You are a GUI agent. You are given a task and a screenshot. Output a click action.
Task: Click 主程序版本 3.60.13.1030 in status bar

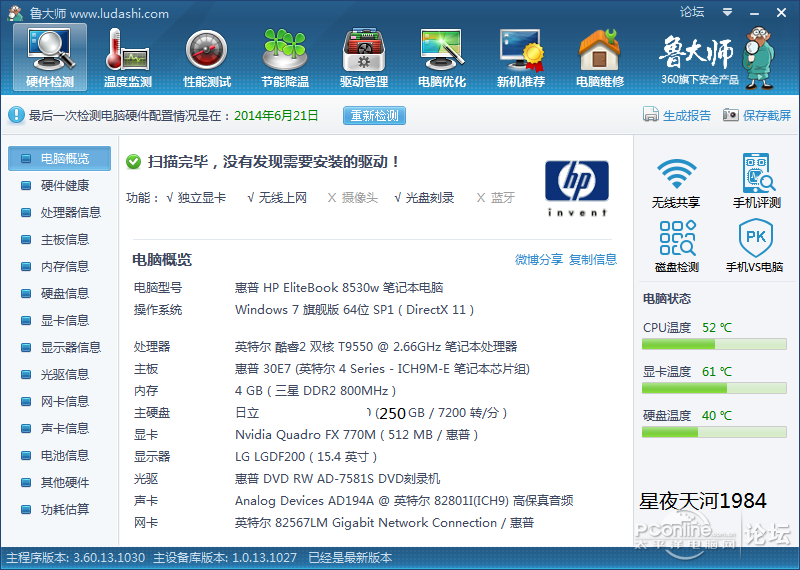(76, 558)
